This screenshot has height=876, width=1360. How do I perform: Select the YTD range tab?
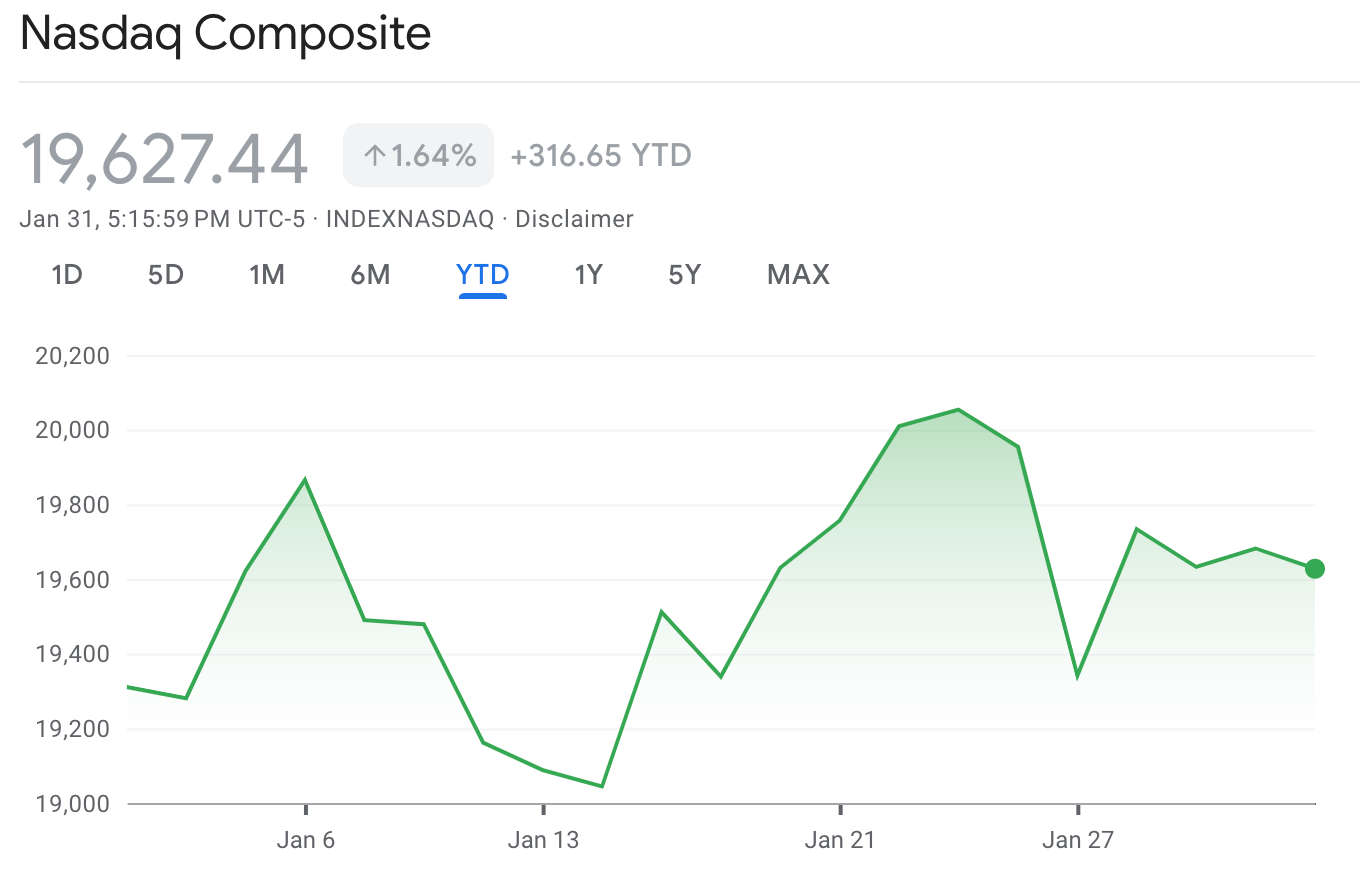click(483, 274)
